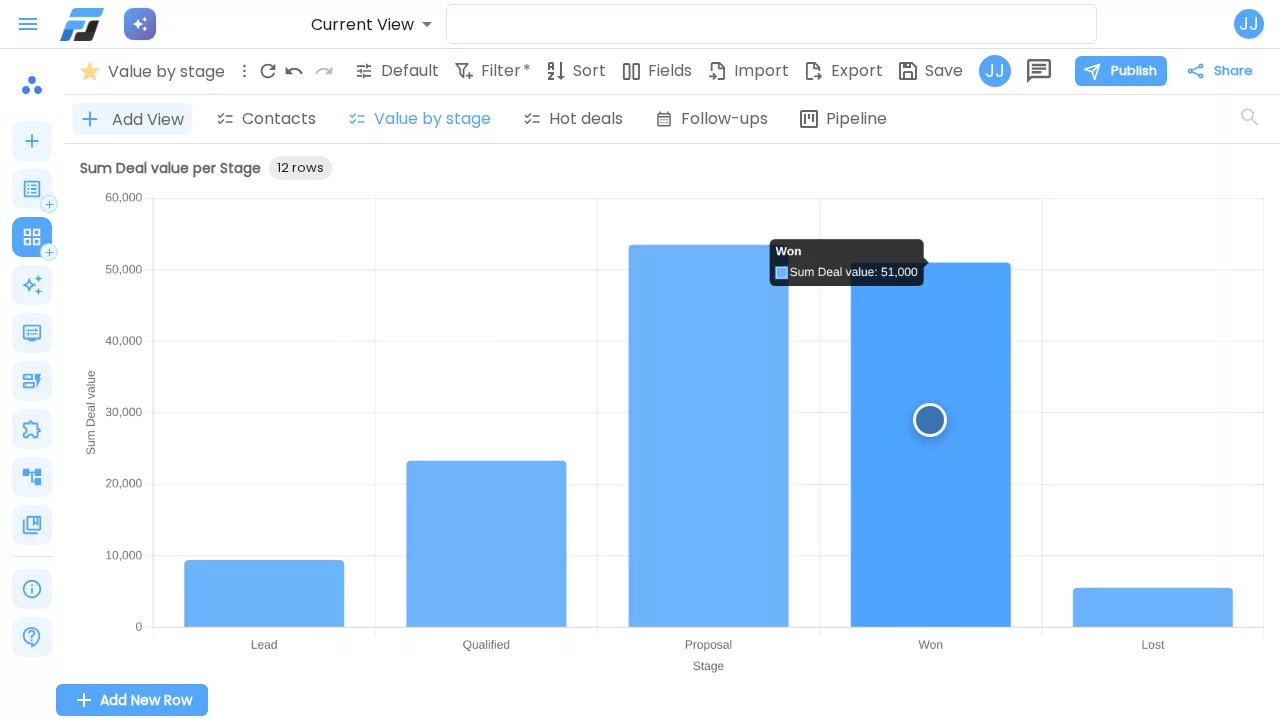The width and height of the screenshot is (1280, 720).
Task: Click the Qualified bar in chart
Action: coord(486,544)
